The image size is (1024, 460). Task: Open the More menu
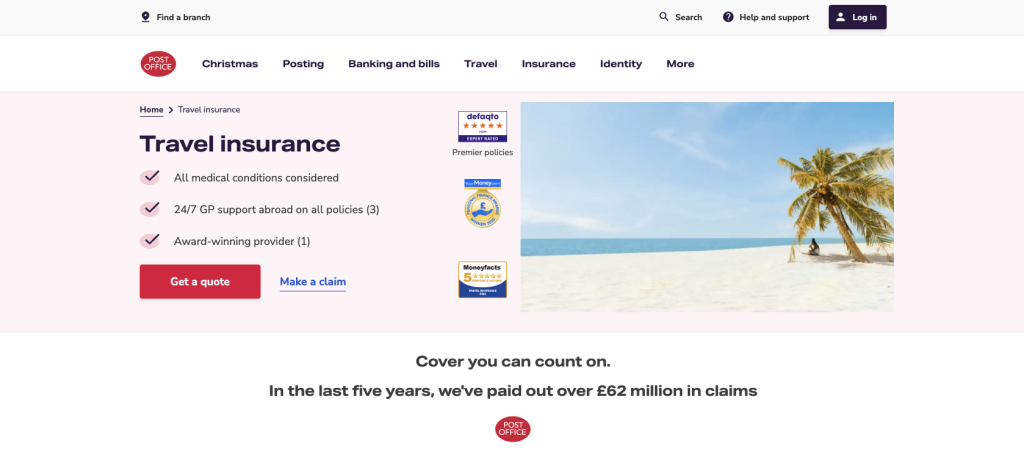pos(680,64)
